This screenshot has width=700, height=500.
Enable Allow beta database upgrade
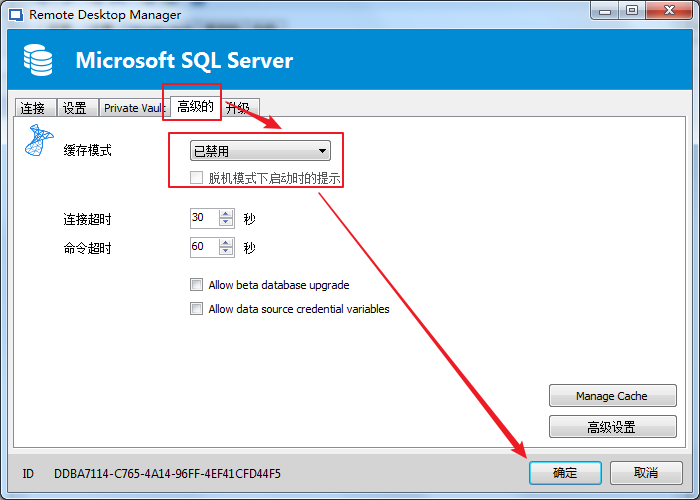click(x=196, y=285)
